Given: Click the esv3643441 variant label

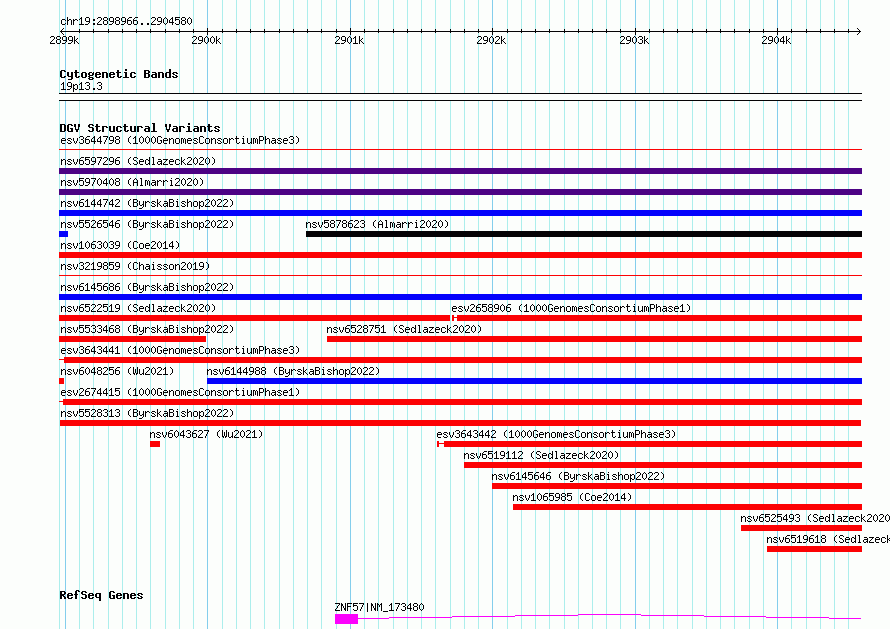Looking at the screenshot, I should [180, 350].
